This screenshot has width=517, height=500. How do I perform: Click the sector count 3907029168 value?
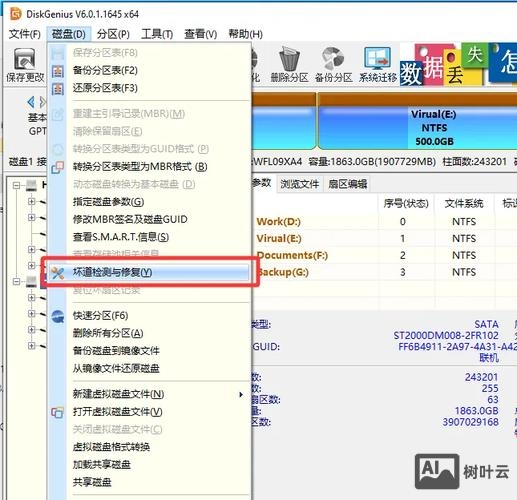tap(470, 422)
